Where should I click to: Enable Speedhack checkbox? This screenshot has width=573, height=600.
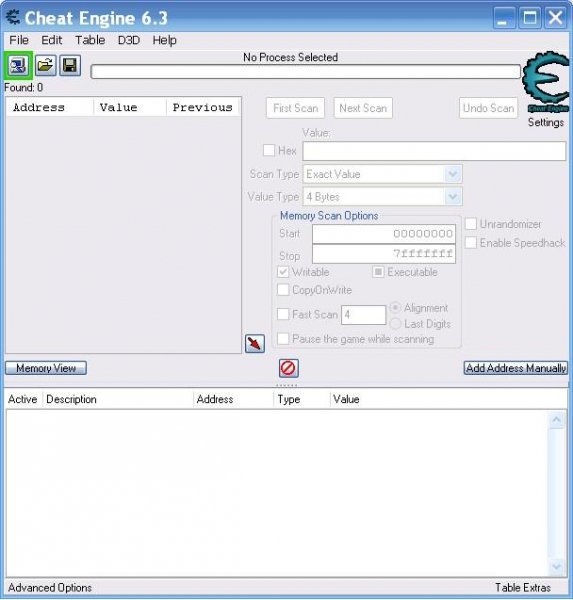click(471, 243)
